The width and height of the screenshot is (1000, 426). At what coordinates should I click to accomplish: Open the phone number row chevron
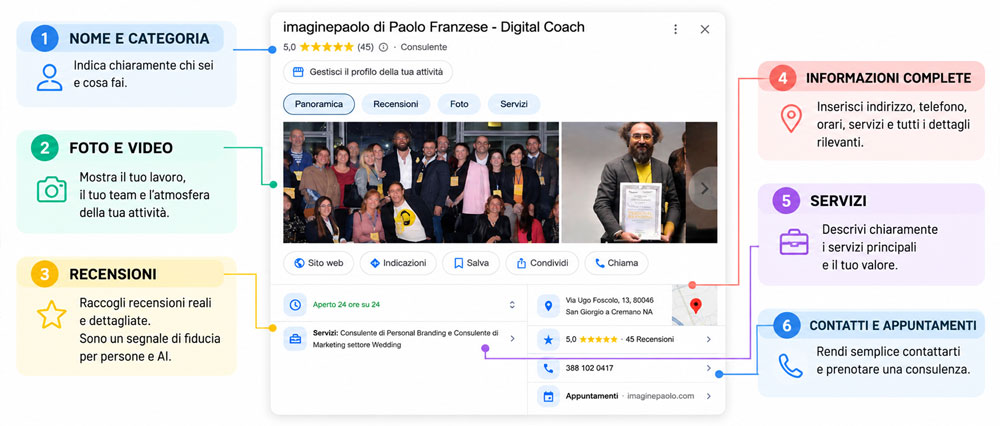[x=708, y=368]
